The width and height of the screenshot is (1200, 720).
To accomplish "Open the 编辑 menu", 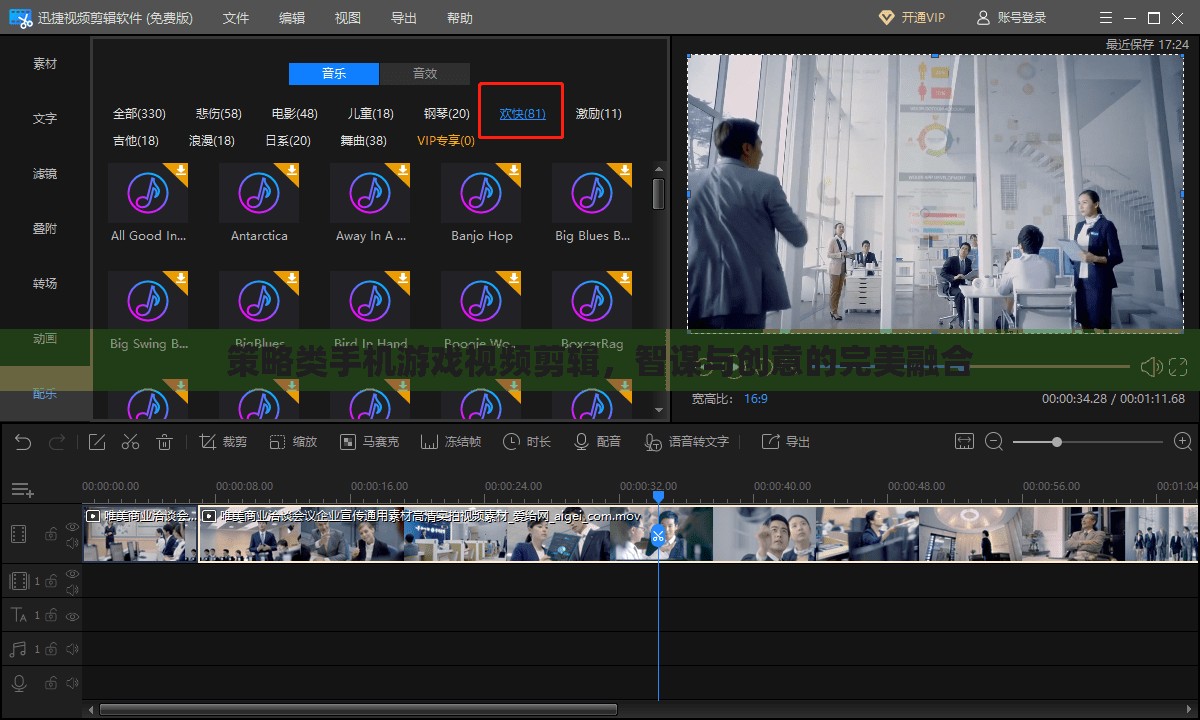I will coord(292,18).
